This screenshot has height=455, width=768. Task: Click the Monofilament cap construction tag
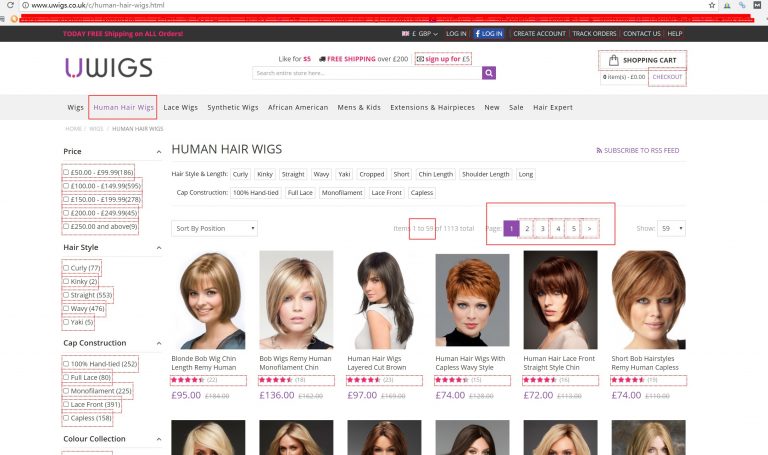[342, 193]
